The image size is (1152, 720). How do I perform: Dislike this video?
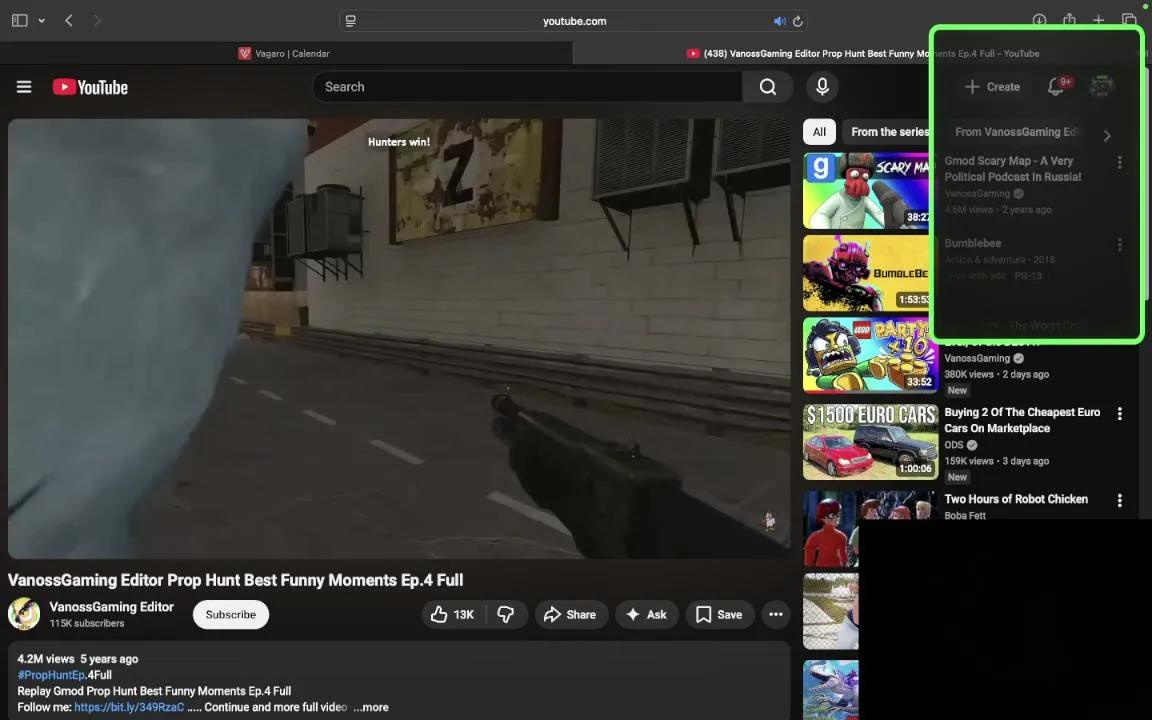click(506, 614)
